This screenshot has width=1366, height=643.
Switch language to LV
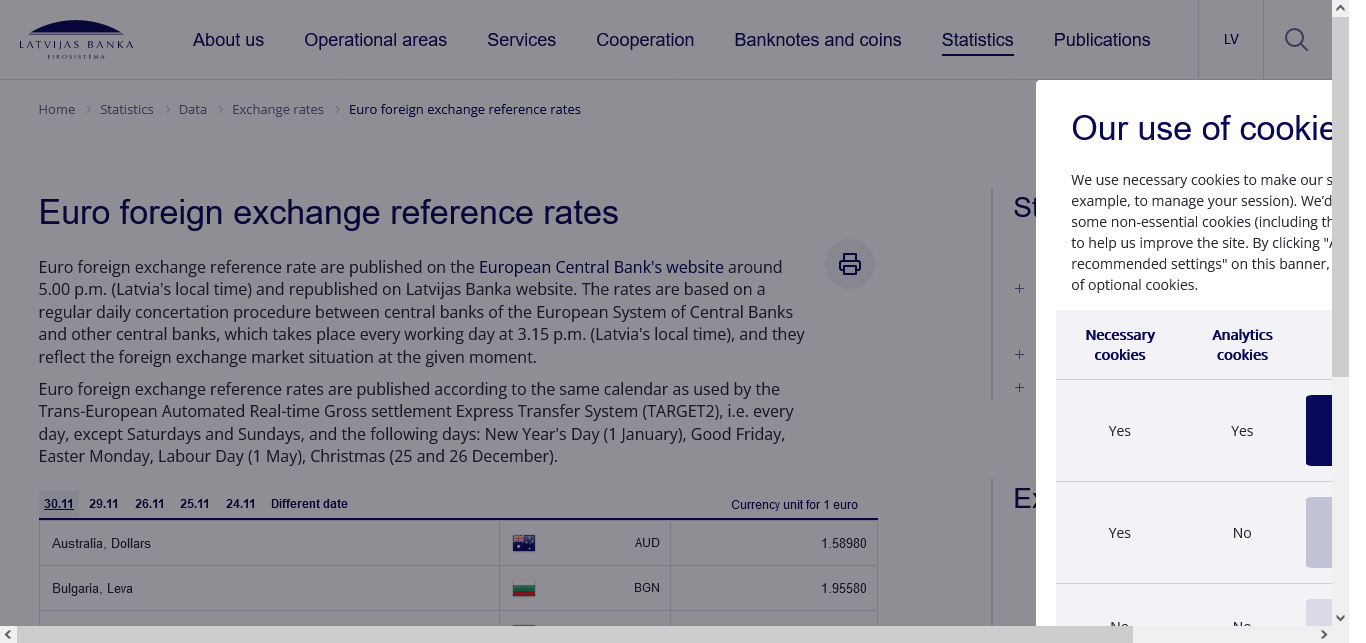tap(1231, 40)
